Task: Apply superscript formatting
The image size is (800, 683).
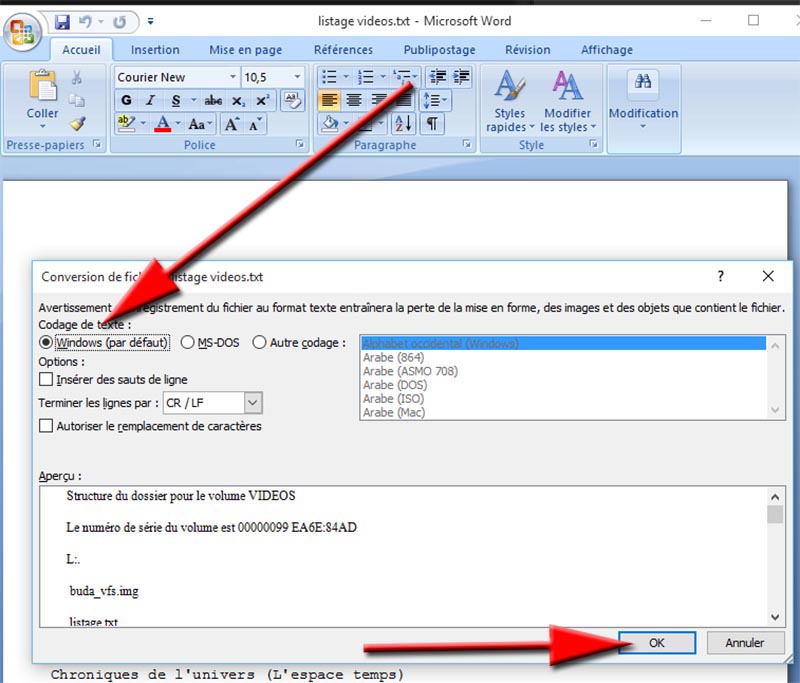Action: tap(262, 100)
